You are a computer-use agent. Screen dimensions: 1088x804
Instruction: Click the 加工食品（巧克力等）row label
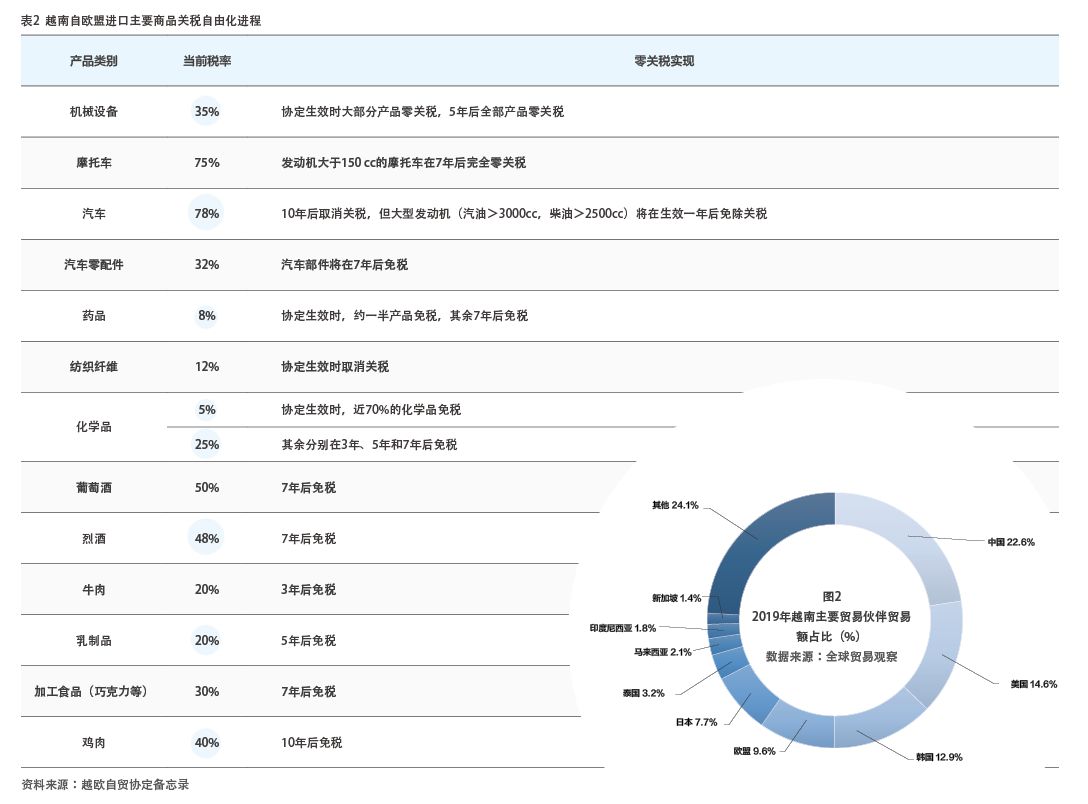tap(91, 692)
